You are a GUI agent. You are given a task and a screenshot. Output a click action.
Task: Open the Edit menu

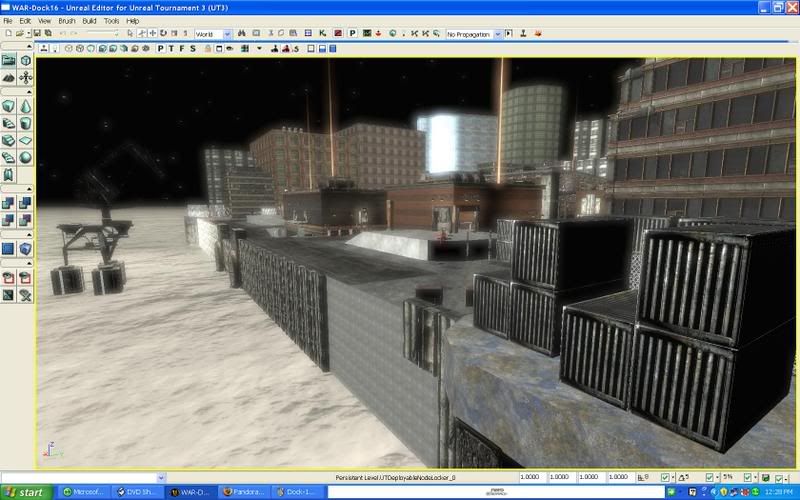pyautogui.click(x=25, y=21)
